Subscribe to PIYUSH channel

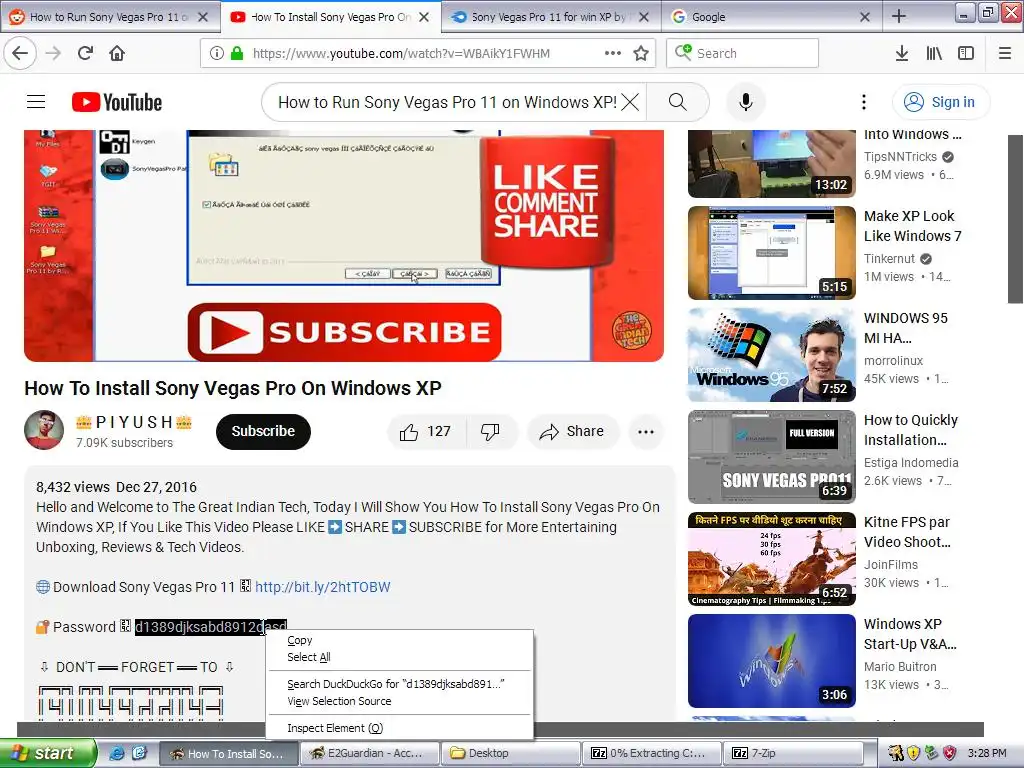(263, 432)
